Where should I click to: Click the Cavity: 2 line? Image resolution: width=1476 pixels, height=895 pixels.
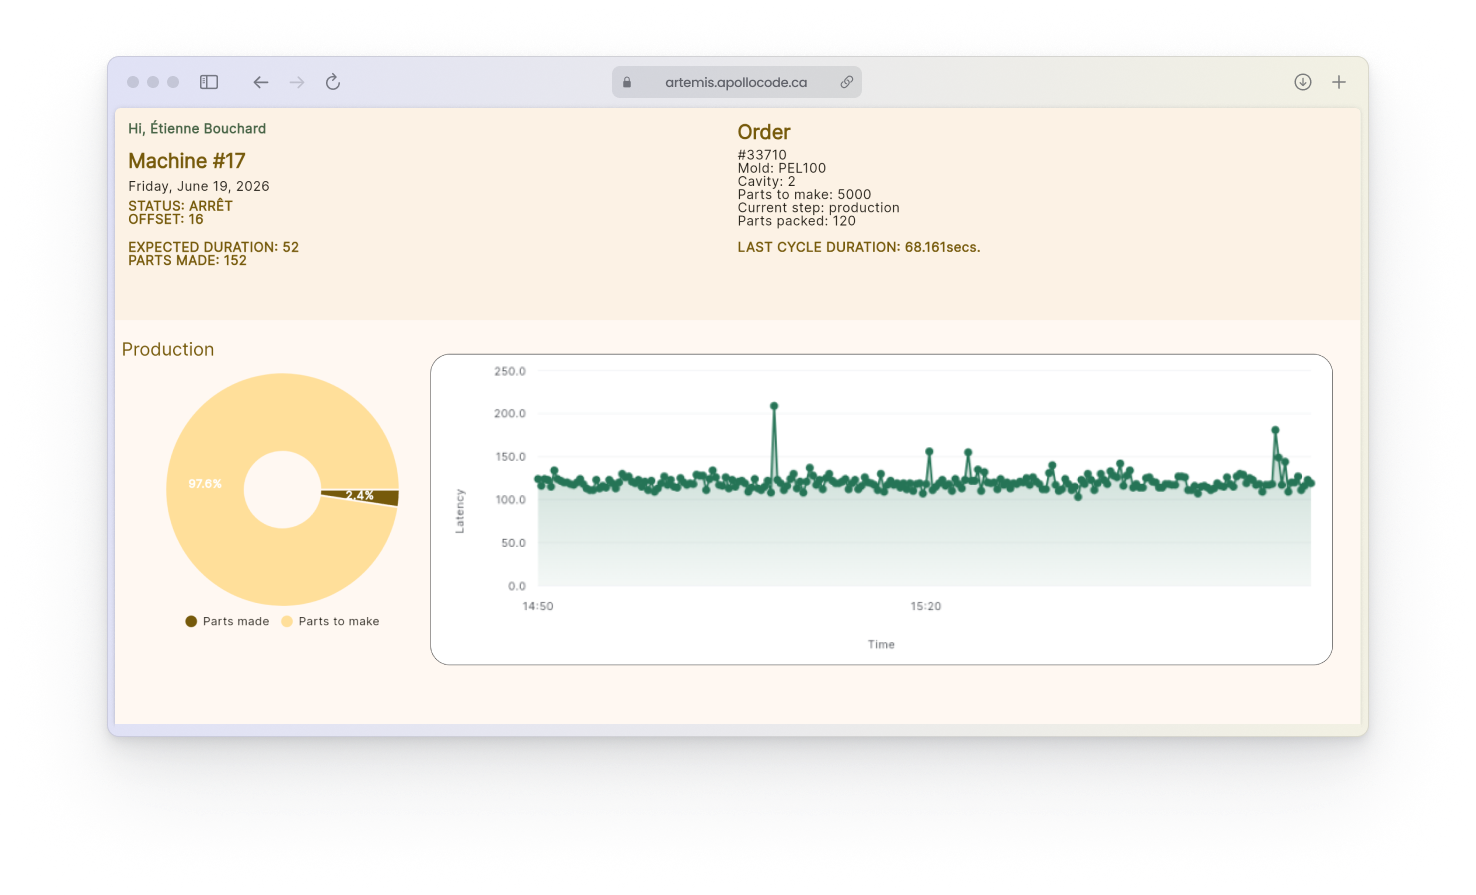click(767, 181)
